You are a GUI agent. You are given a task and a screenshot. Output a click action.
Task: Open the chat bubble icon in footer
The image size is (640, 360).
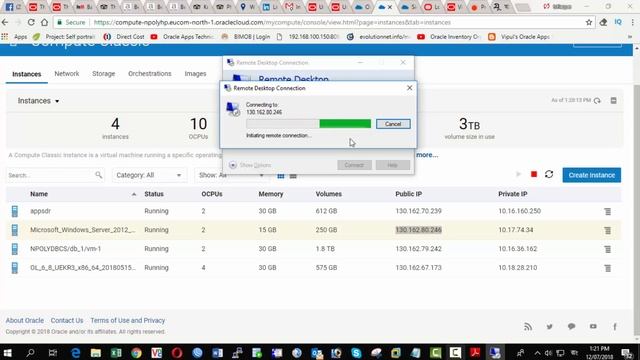[571, 327]
